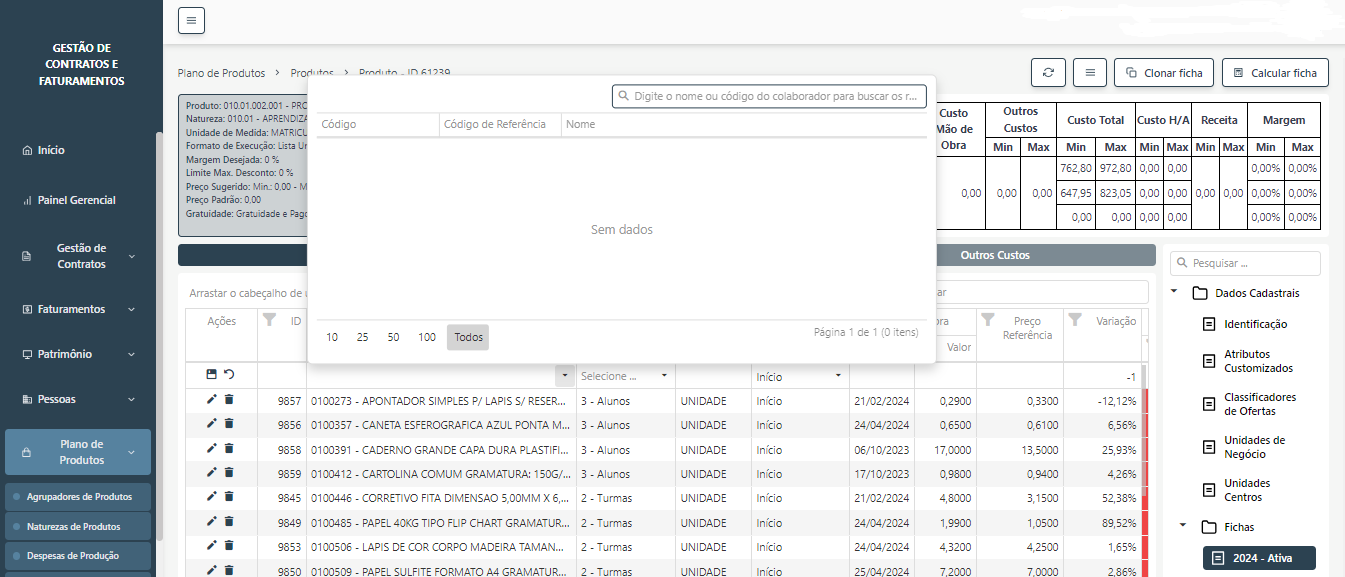Open the 'Selecione ...' dropdown in the new row
Viewport: 1345px width, 577px height.
pyautogui.click(x=624, y=376)
